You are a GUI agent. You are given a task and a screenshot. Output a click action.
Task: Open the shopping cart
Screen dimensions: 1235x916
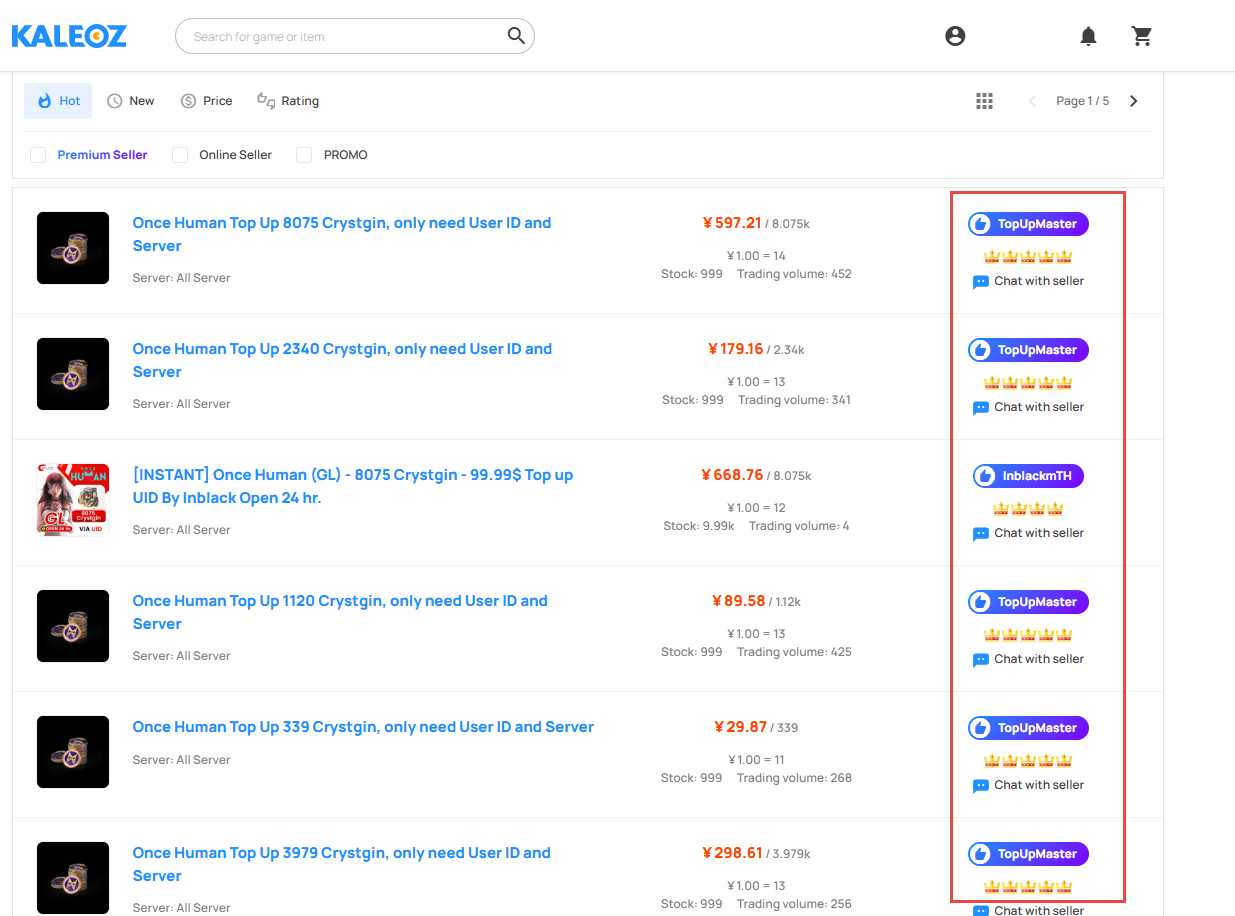click(1142, 36)
